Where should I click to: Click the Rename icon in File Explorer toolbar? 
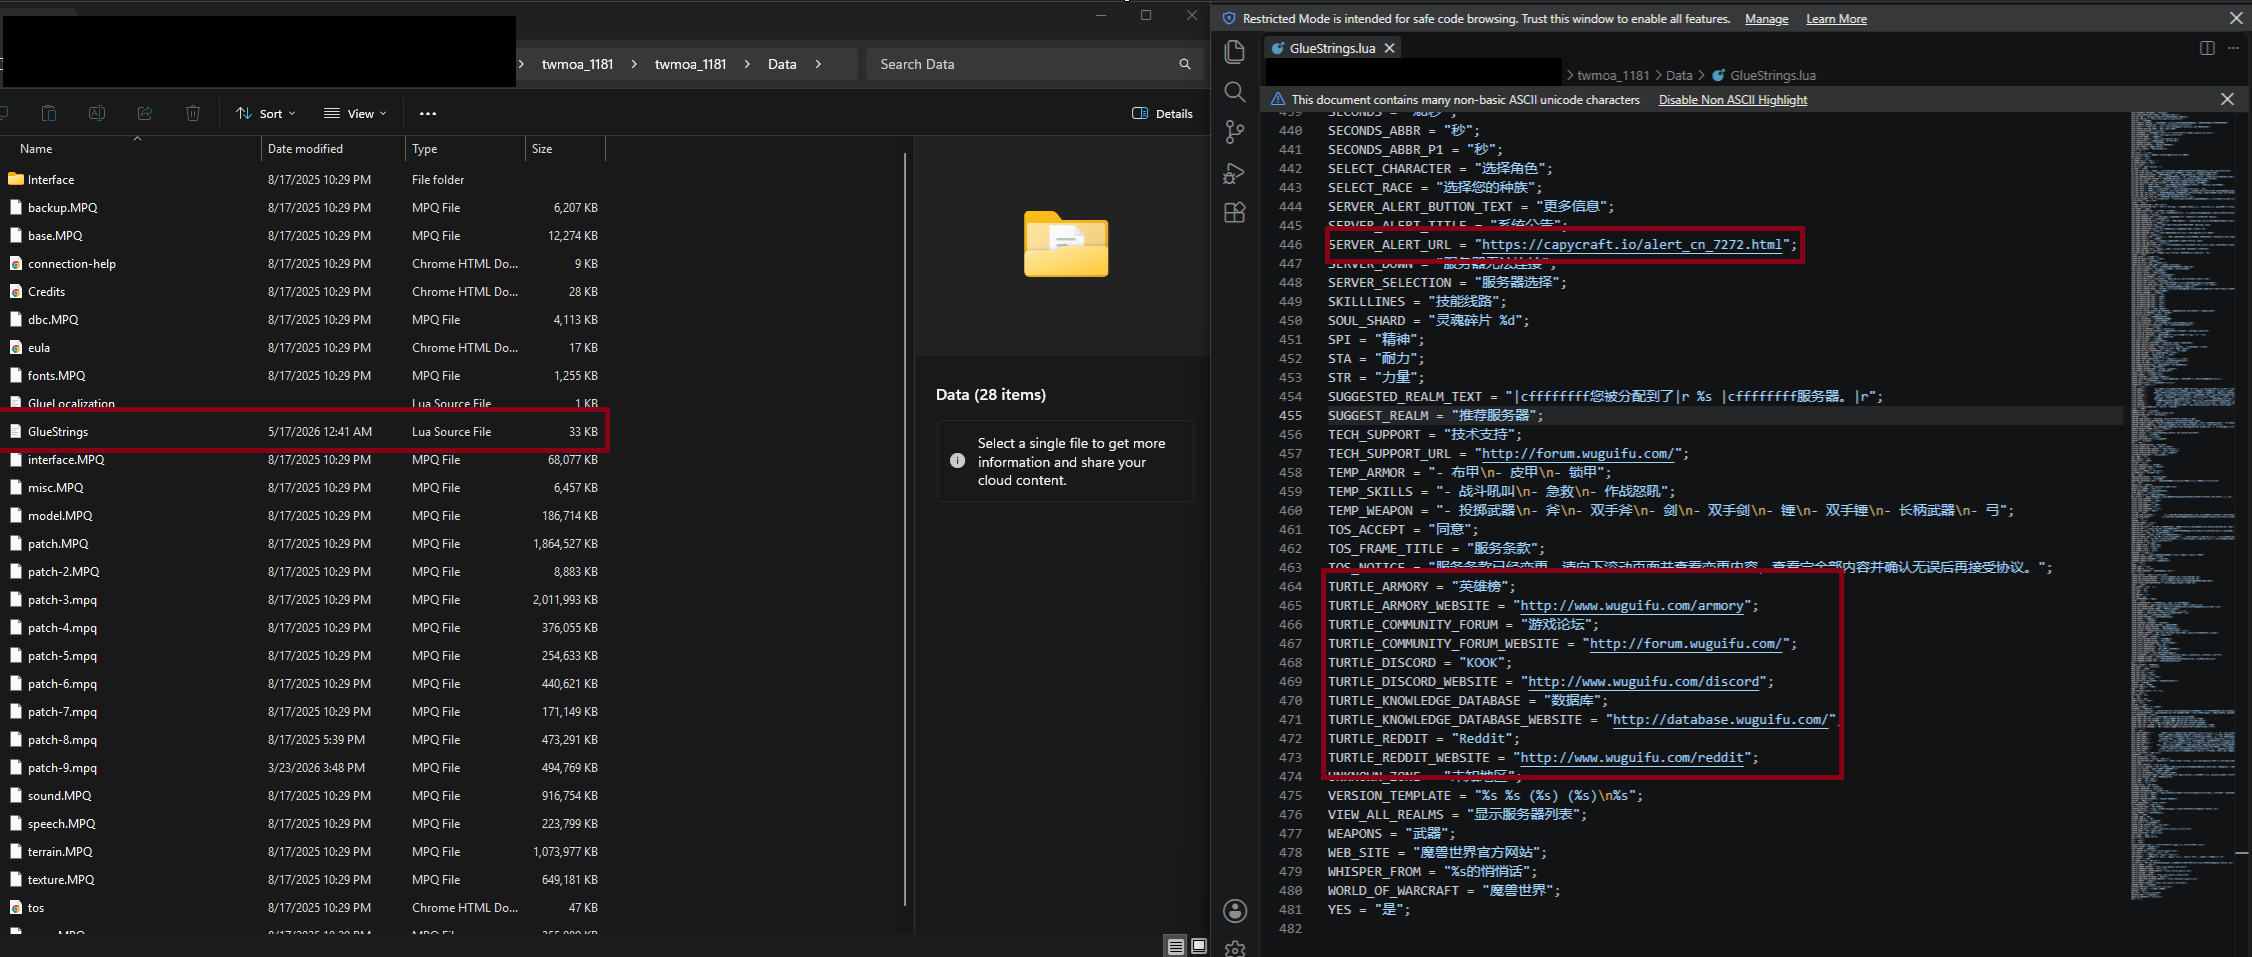[97, 113]
